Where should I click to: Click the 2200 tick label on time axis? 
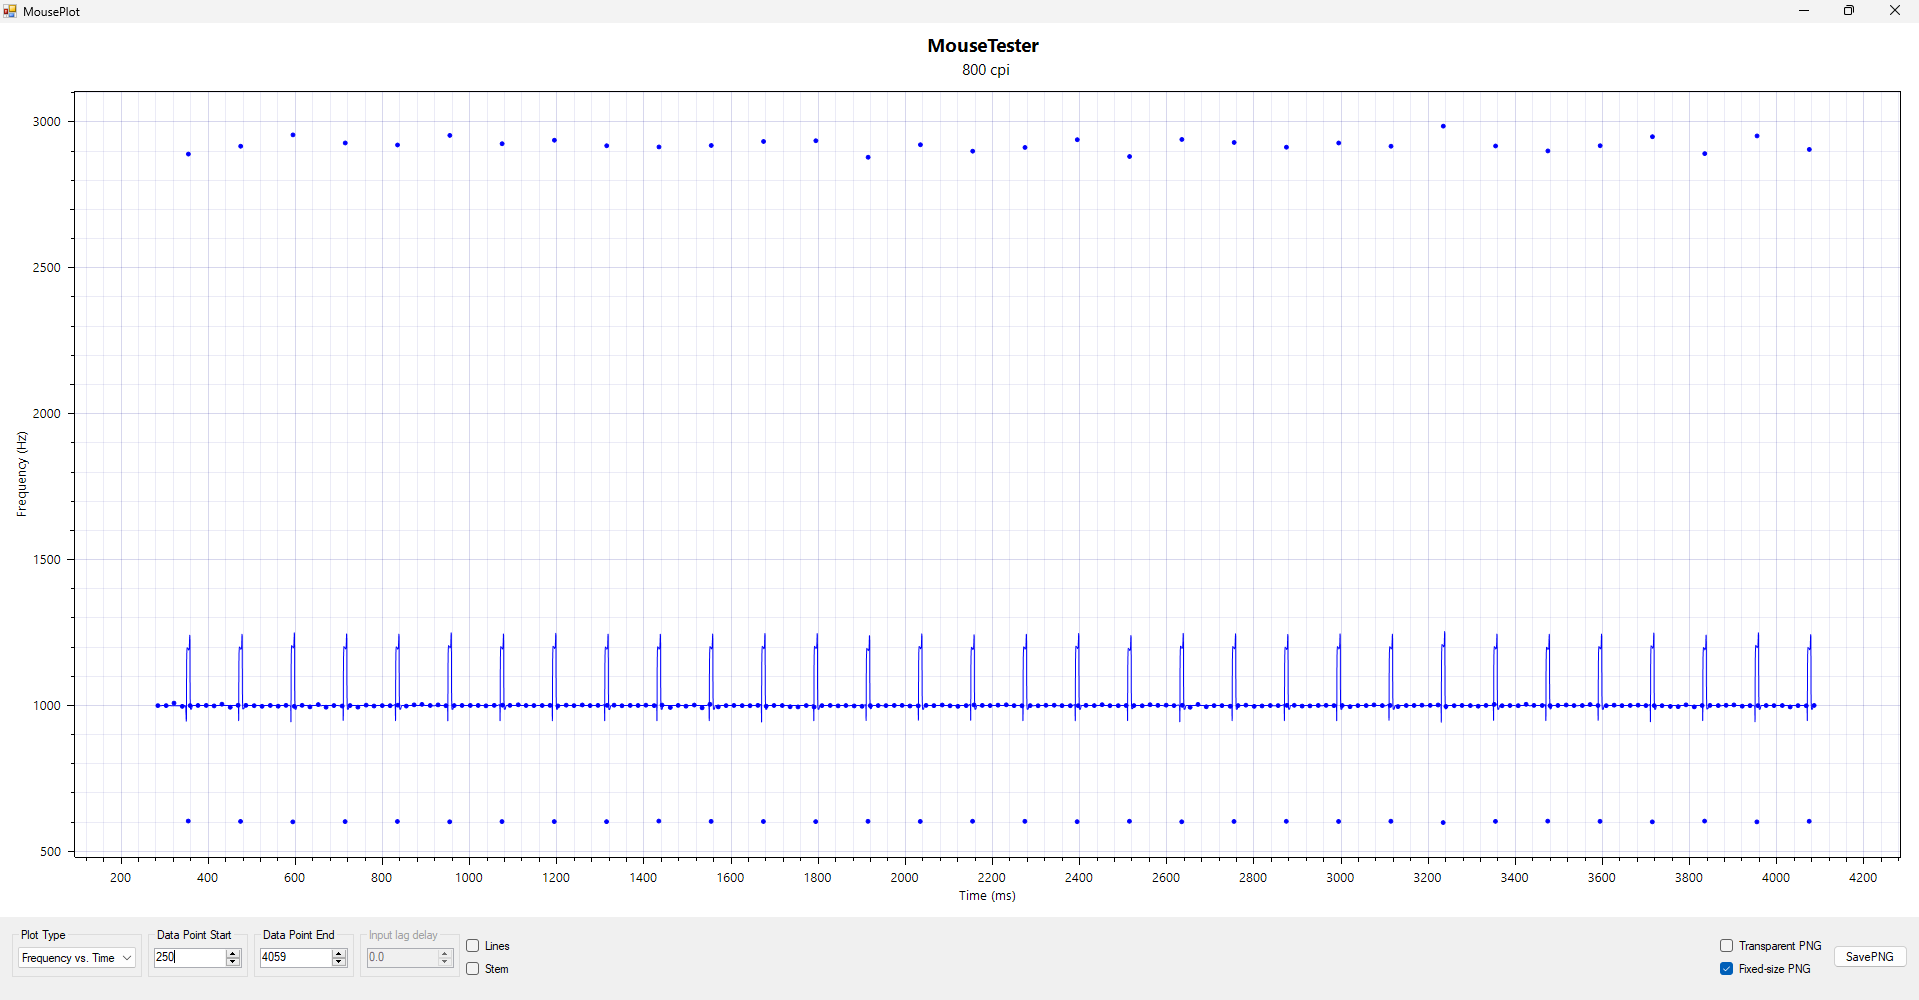pos(992,878)
